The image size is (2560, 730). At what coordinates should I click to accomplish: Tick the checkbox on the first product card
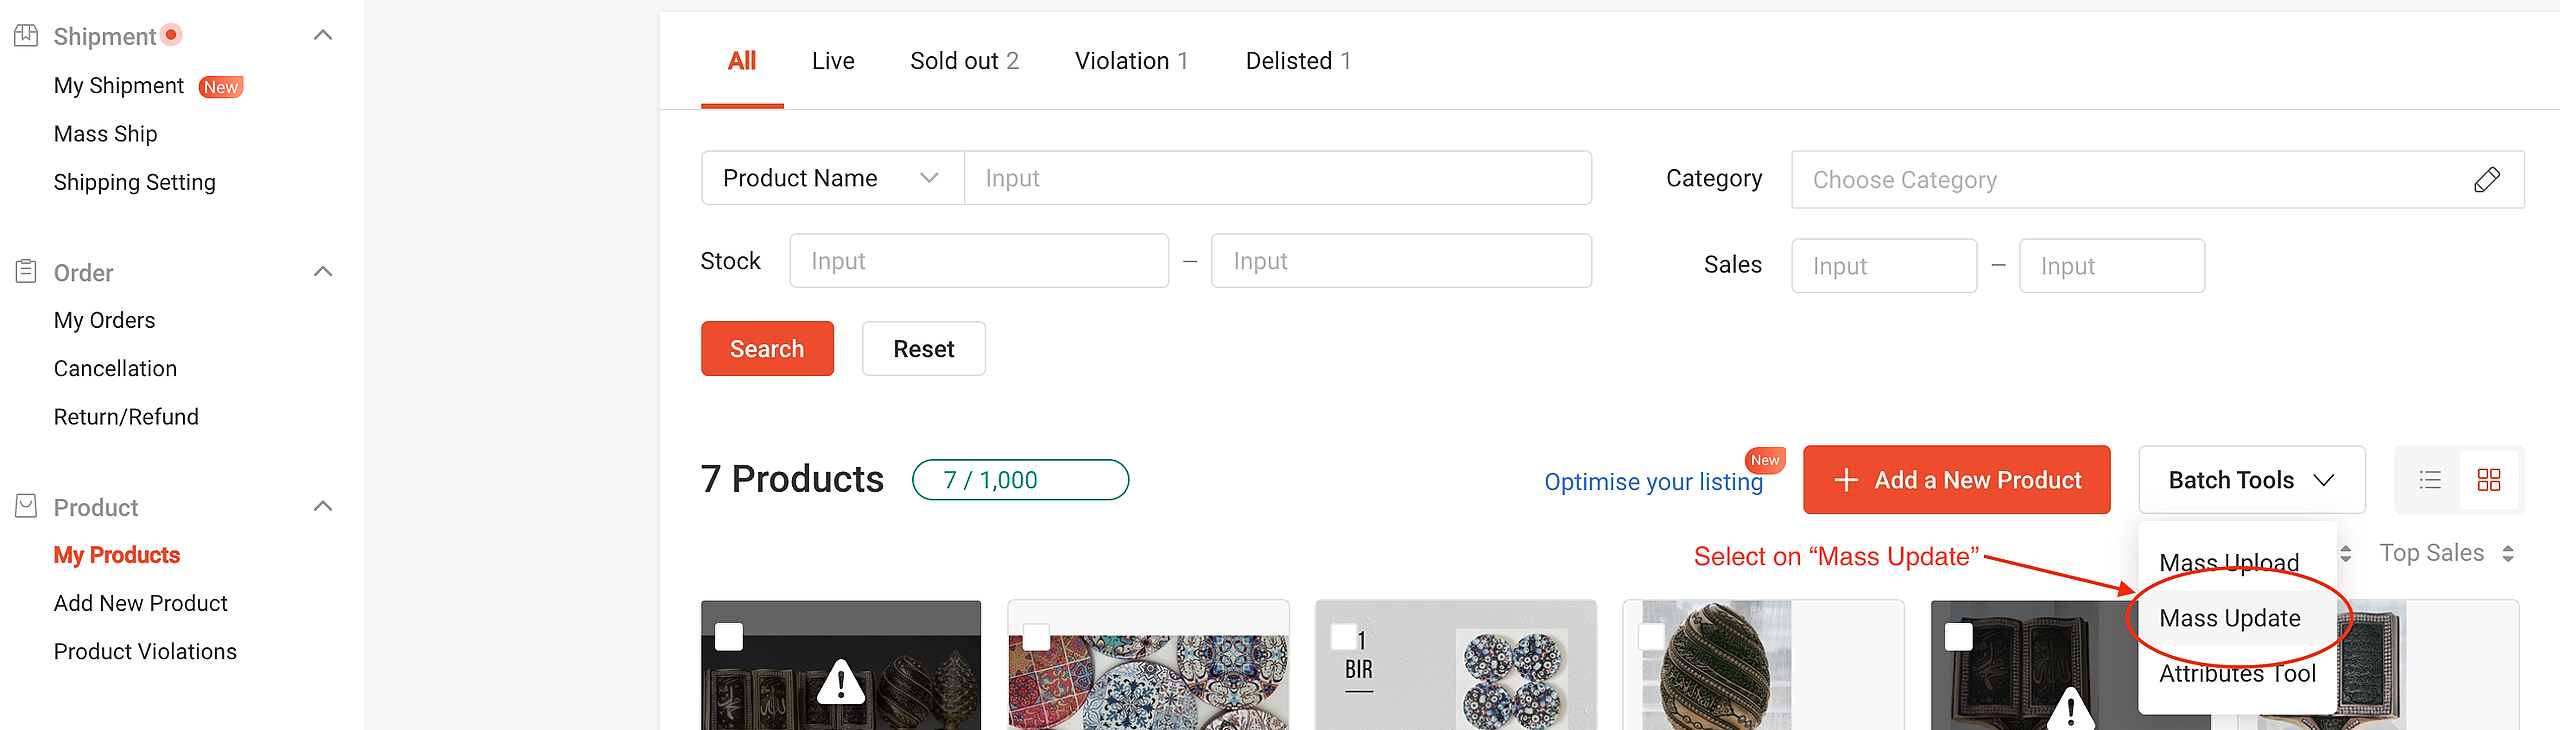pos(729,637)
